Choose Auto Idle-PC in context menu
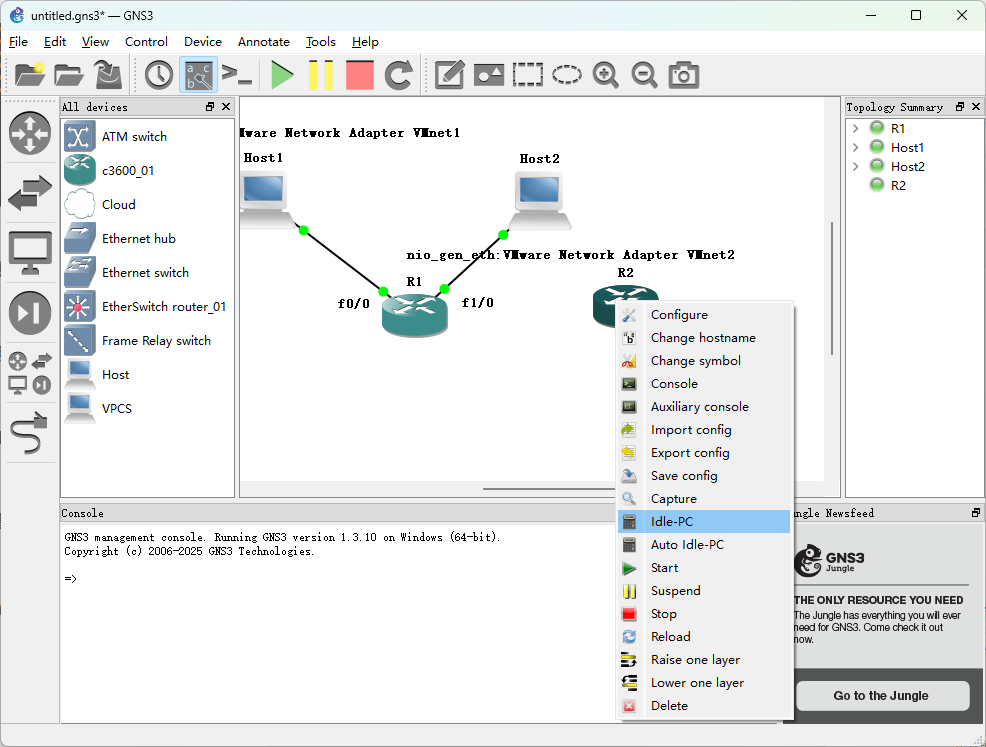The width and height of the screenshot is (986, 747). point(704,545)
